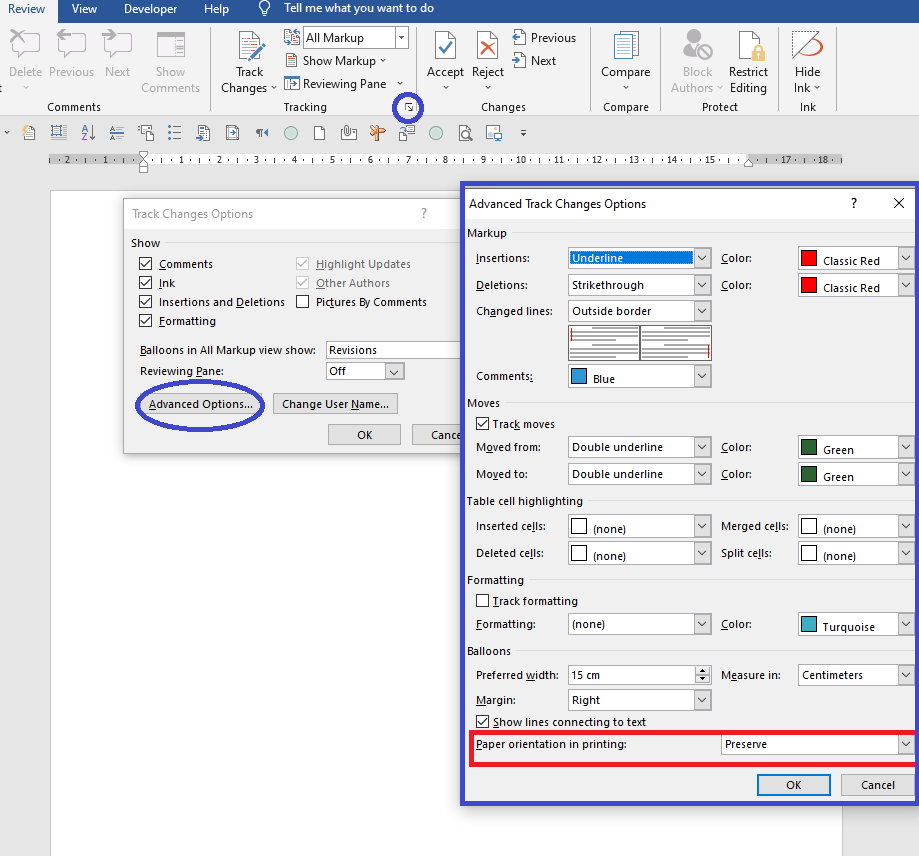Switch to the Developer tab

click(151, 9)
